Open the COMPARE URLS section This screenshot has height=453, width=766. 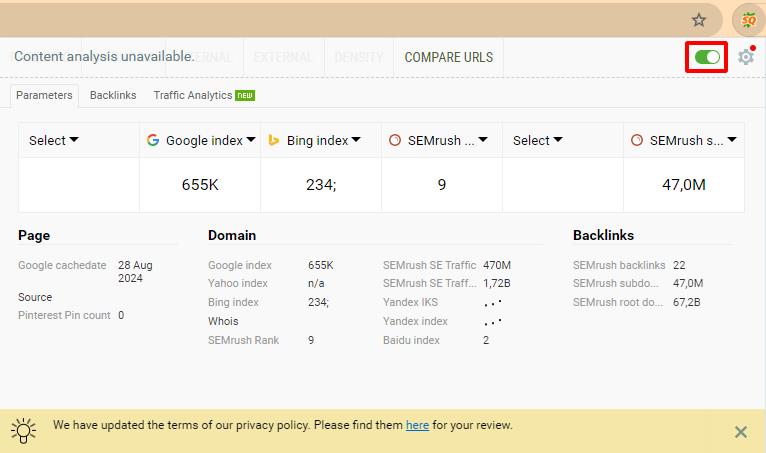tap(448, 58)
